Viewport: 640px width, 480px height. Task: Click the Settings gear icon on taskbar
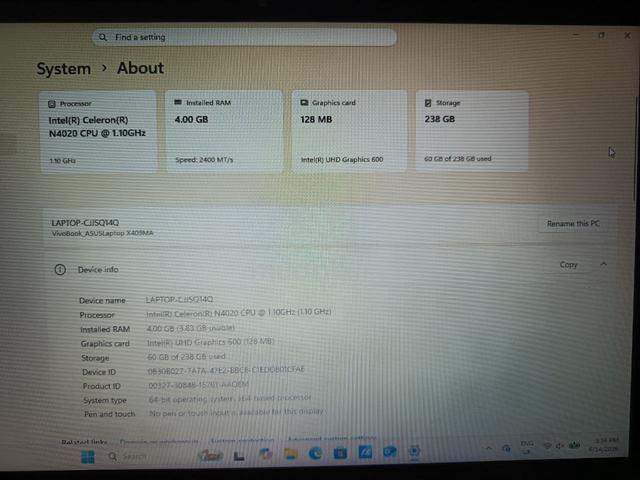pyautogui.click(x=414, y=451)
